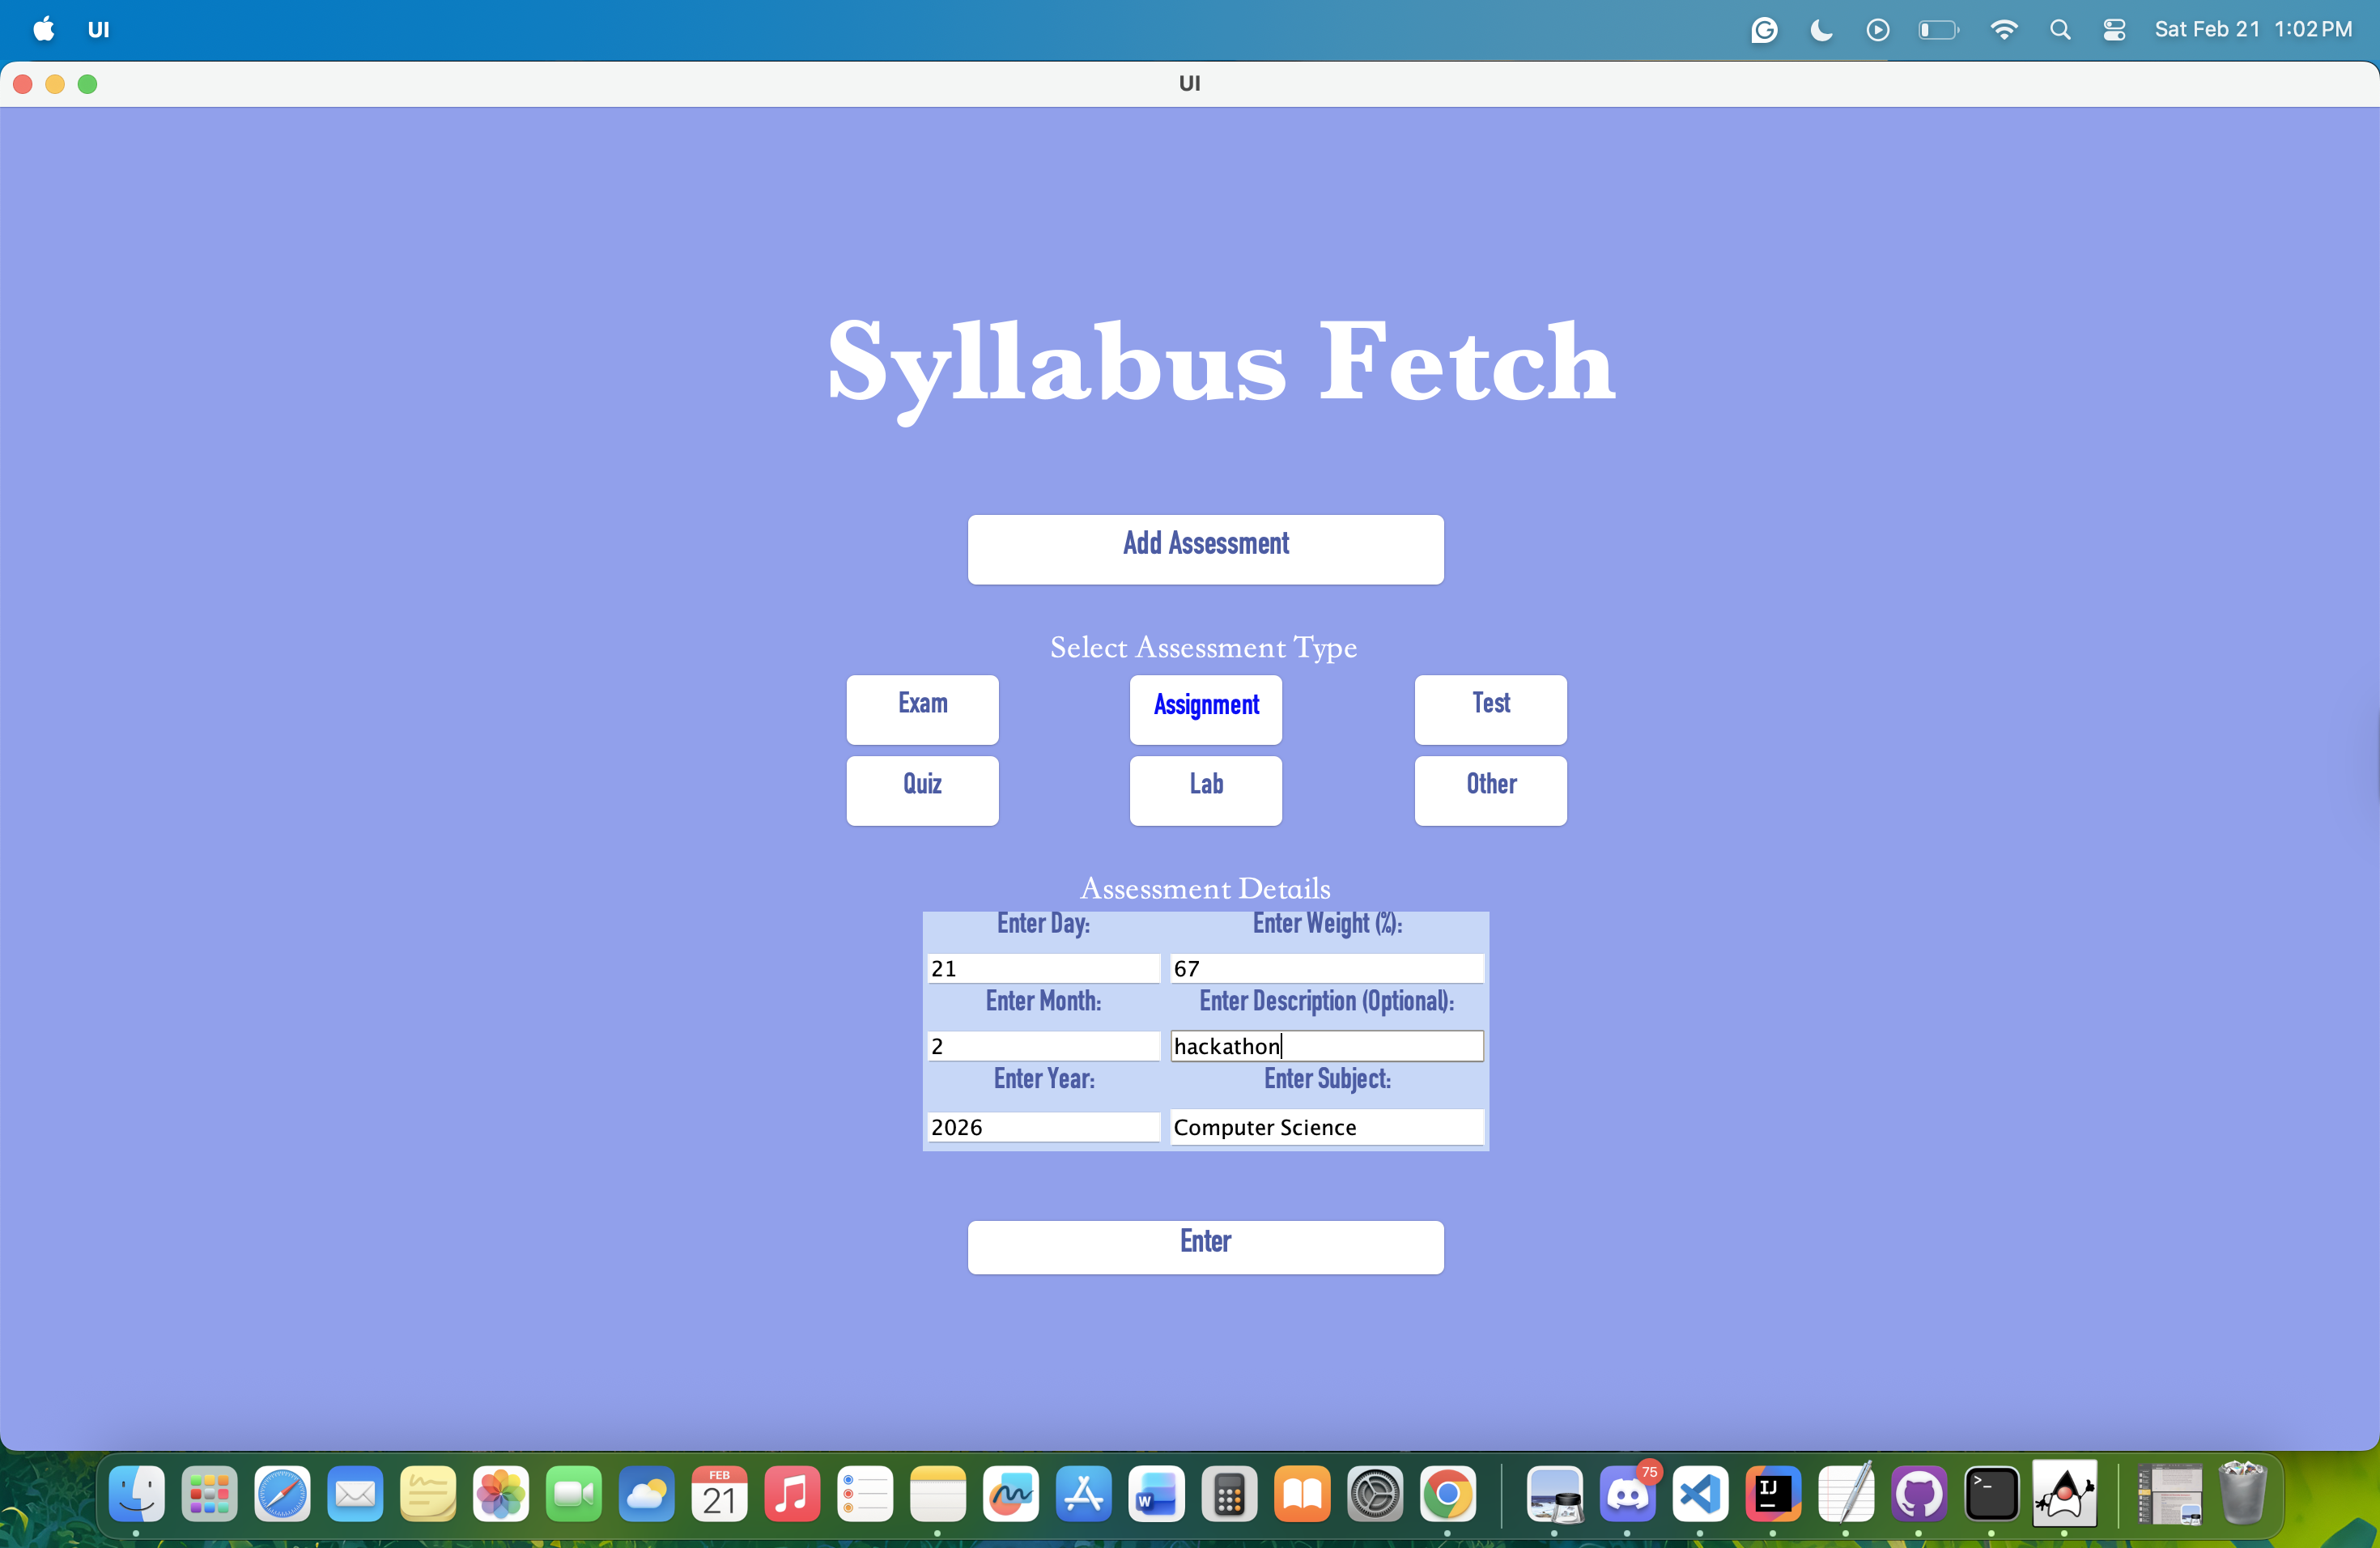Click the Enter Day input field
Screen dimensions: 2380x1548
pos(1042,968)
